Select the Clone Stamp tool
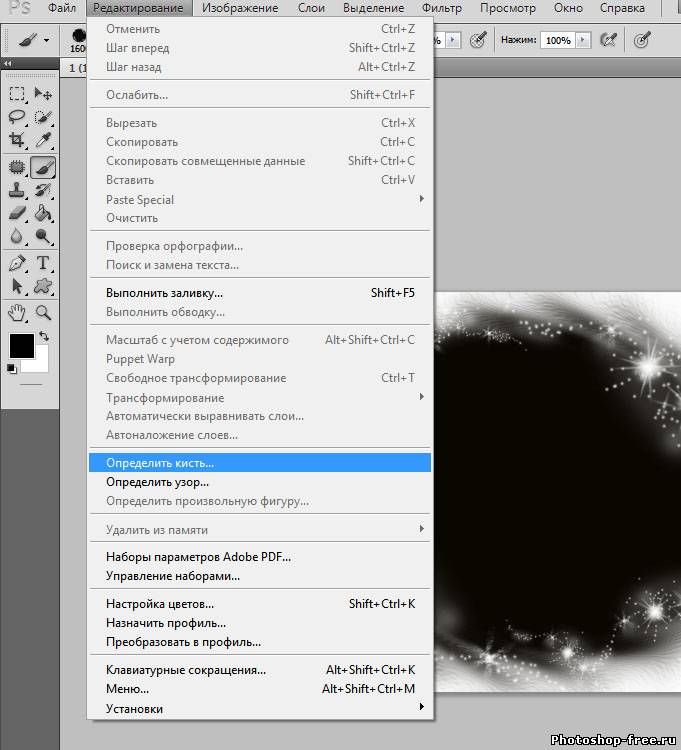681x750 pixels. point(17,190)
